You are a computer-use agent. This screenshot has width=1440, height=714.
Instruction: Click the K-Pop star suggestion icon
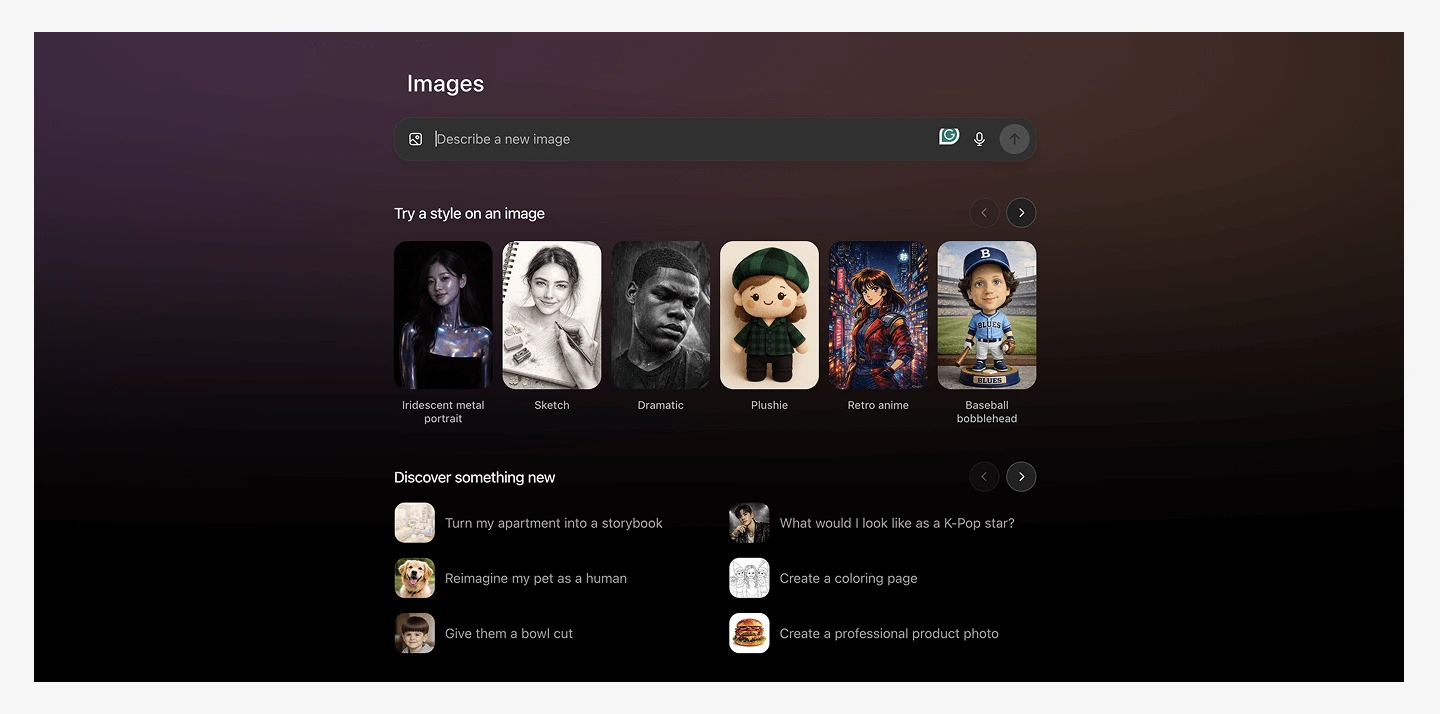749,523
